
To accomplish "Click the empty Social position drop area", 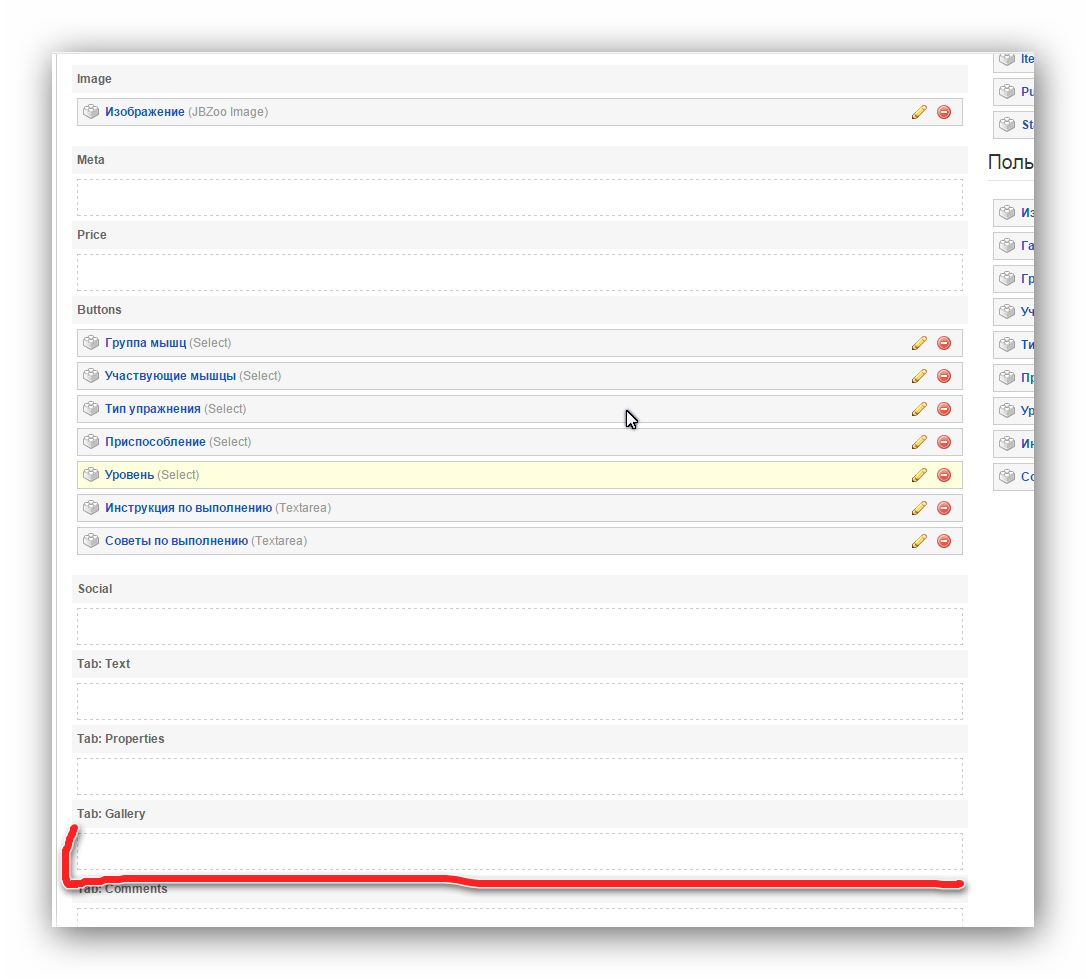I will tap(519, 626).
